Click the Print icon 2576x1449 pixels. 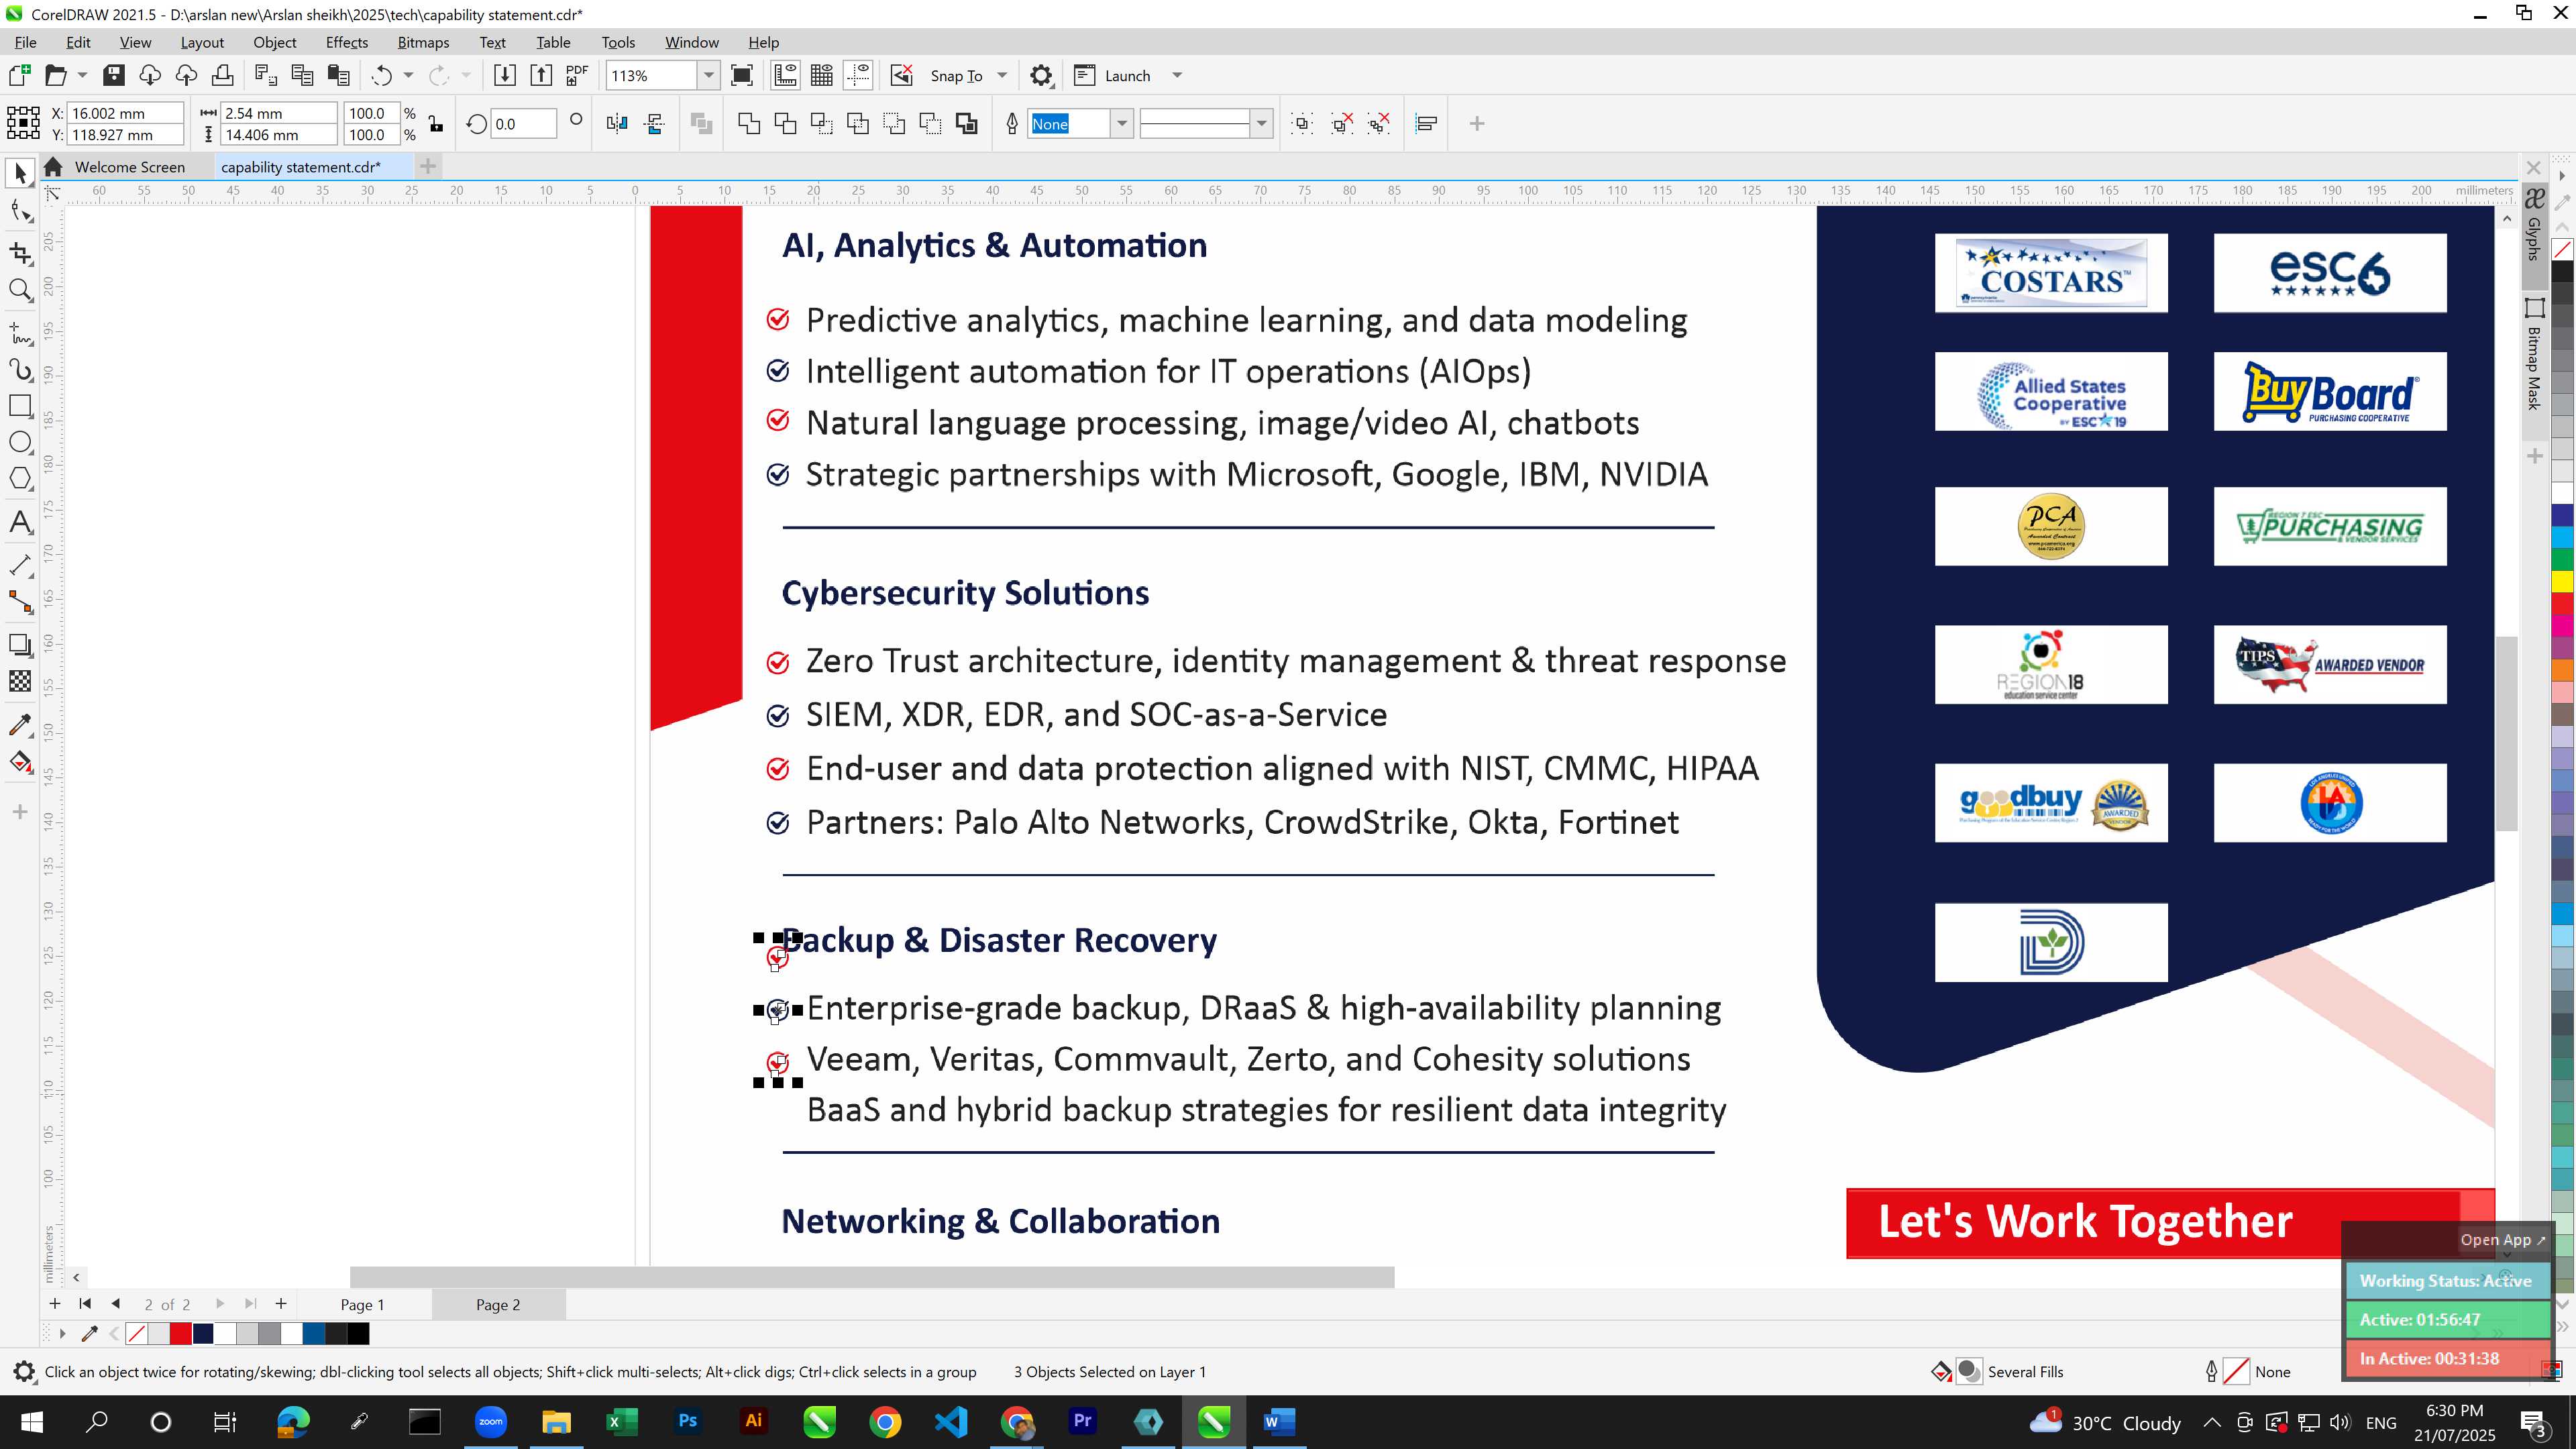pos(222,75)
